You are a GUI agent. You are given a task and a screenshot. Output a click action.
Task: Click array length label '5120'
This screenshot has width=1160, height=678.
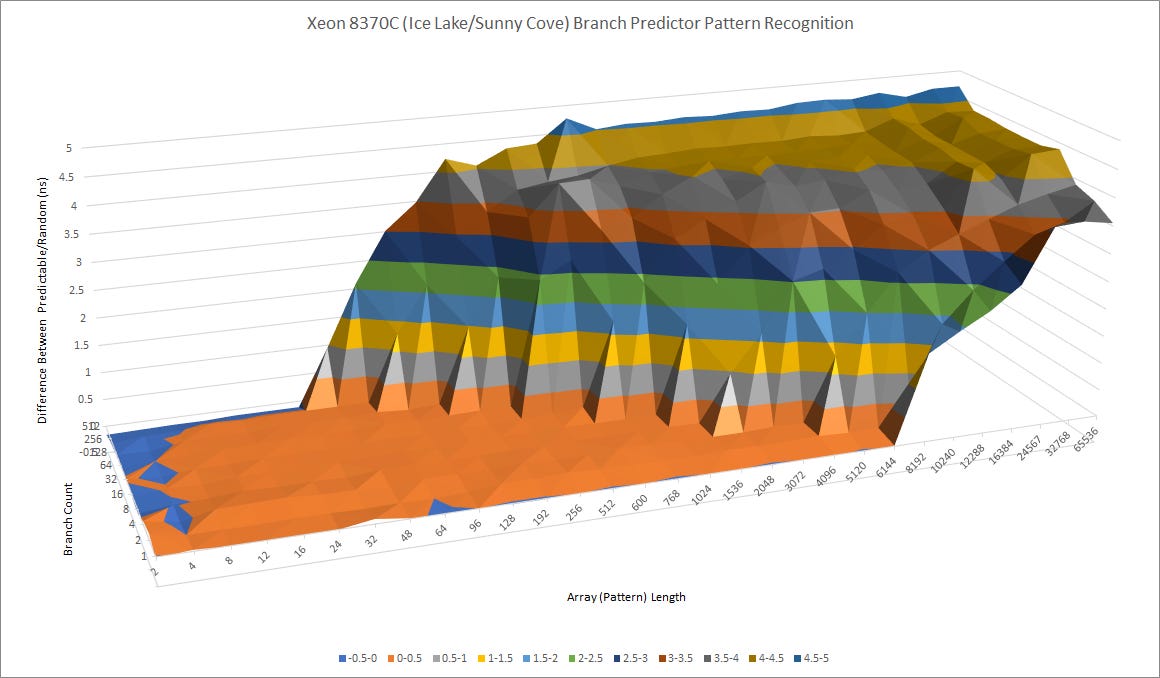tap(856, 472)
